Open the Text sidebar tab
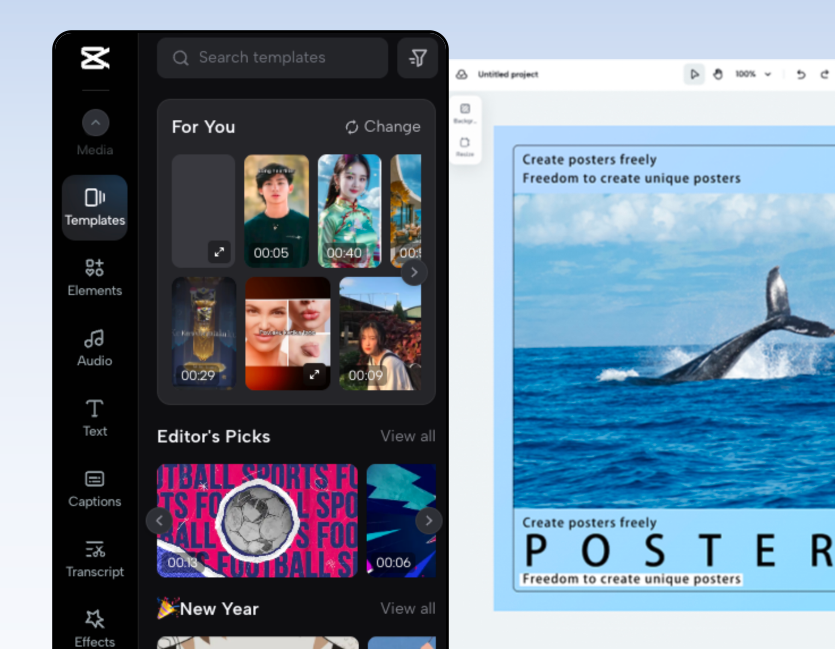 click(95, 418)
